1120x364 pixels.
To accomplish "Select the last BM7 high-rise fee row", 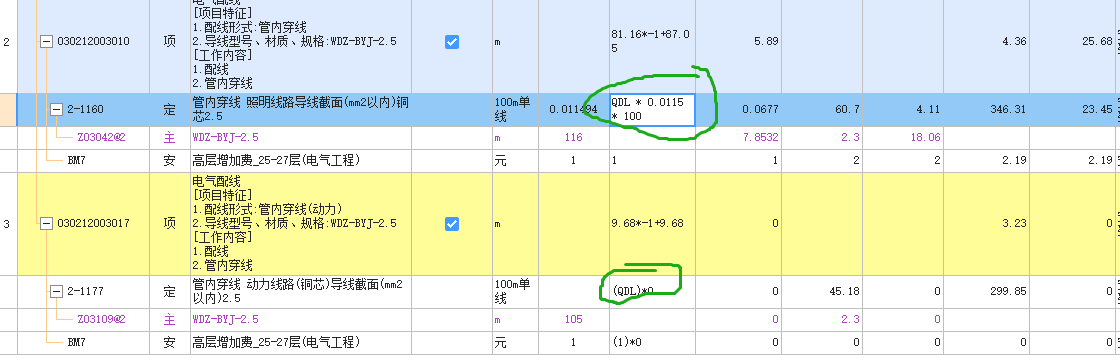I will [560, 343].
